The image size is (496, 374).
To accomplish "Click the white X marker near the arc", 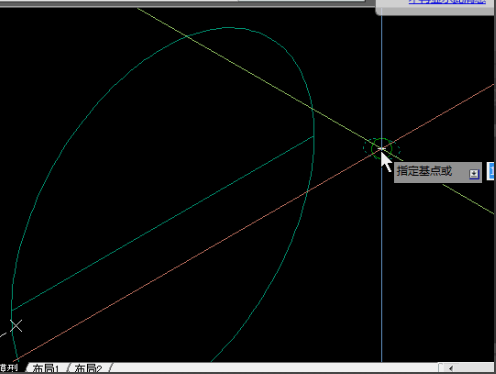I will tap(16, 326).
